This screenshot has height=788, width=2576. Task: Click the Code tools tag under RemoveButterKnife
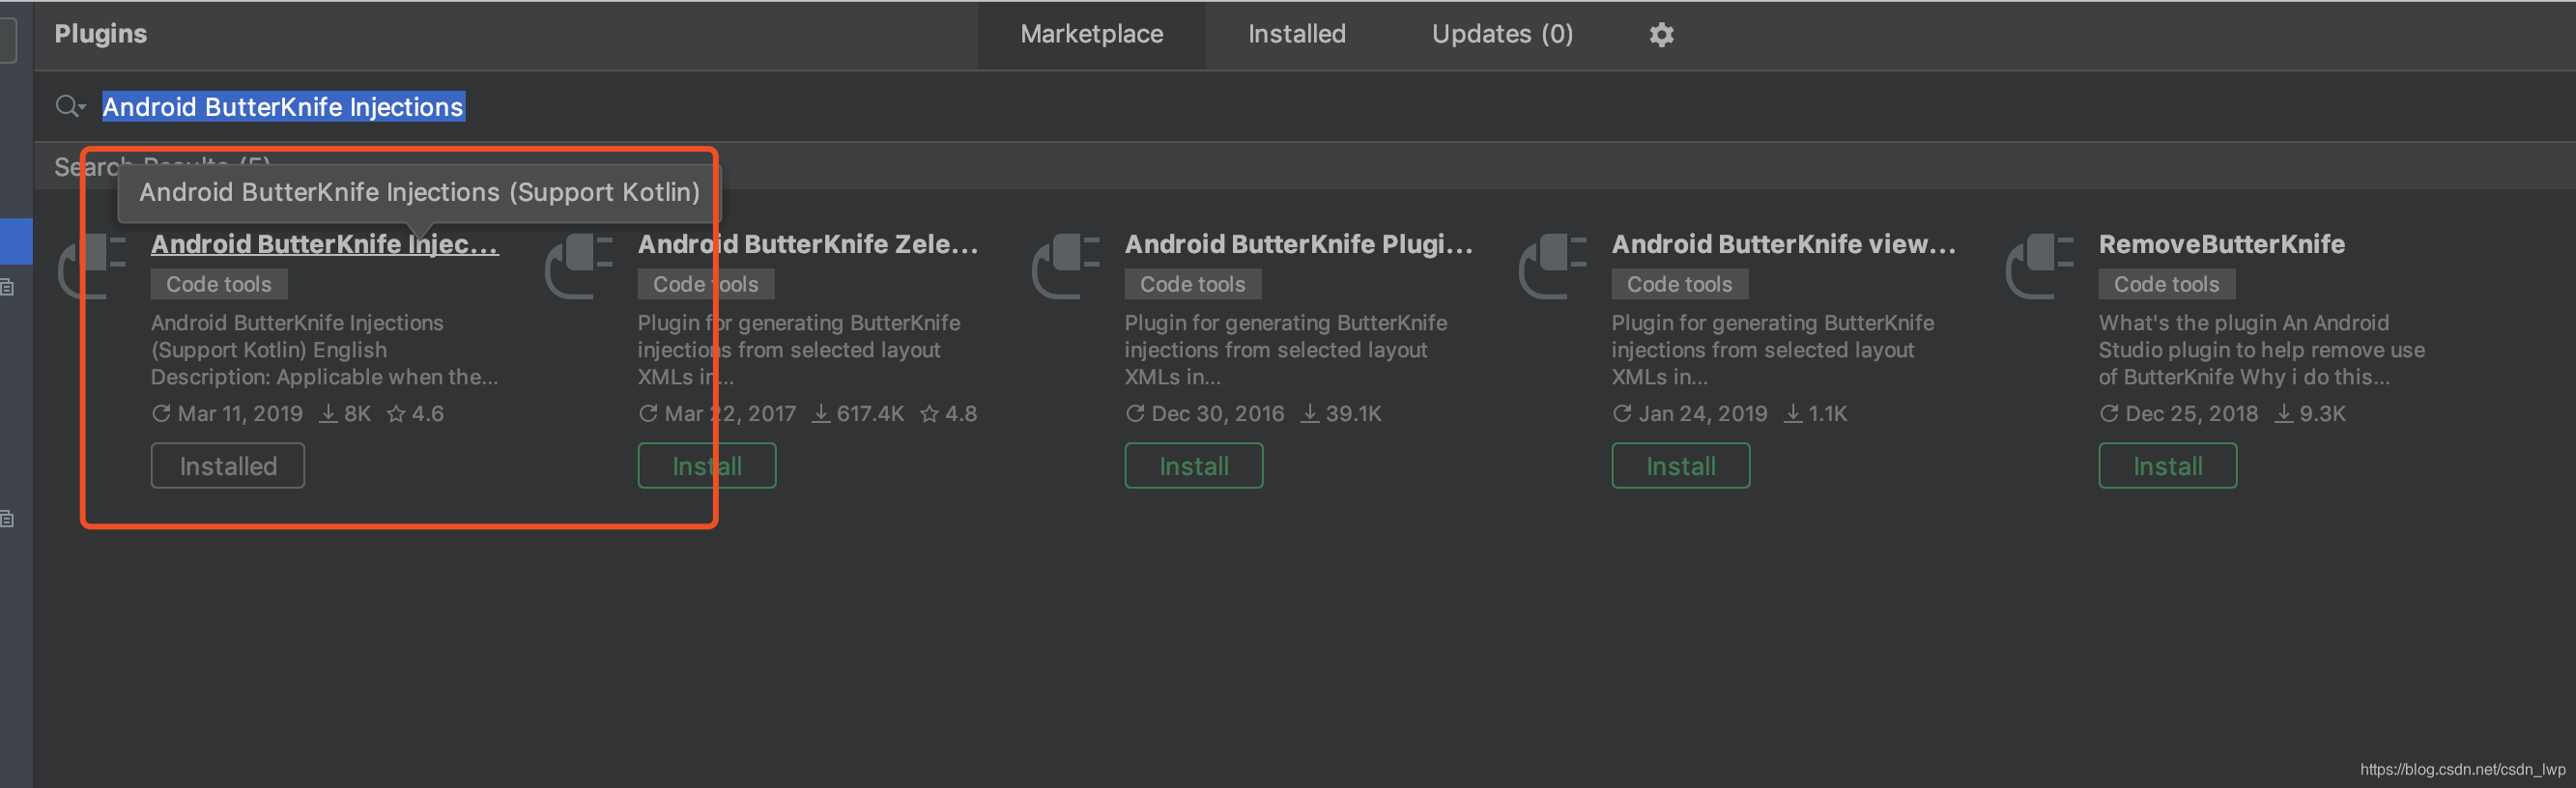[x=2166, y=284]
